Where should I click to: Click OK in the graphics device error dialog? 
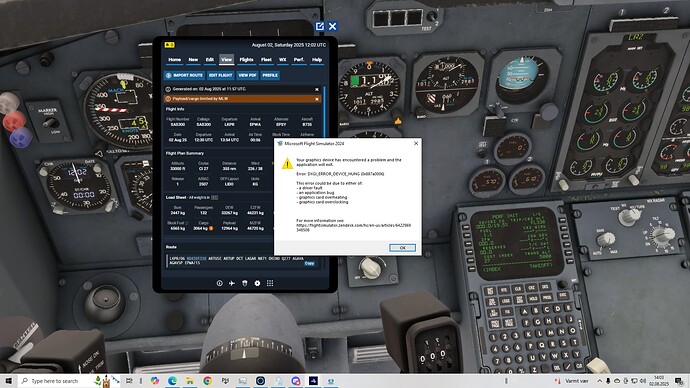(402, 248)
